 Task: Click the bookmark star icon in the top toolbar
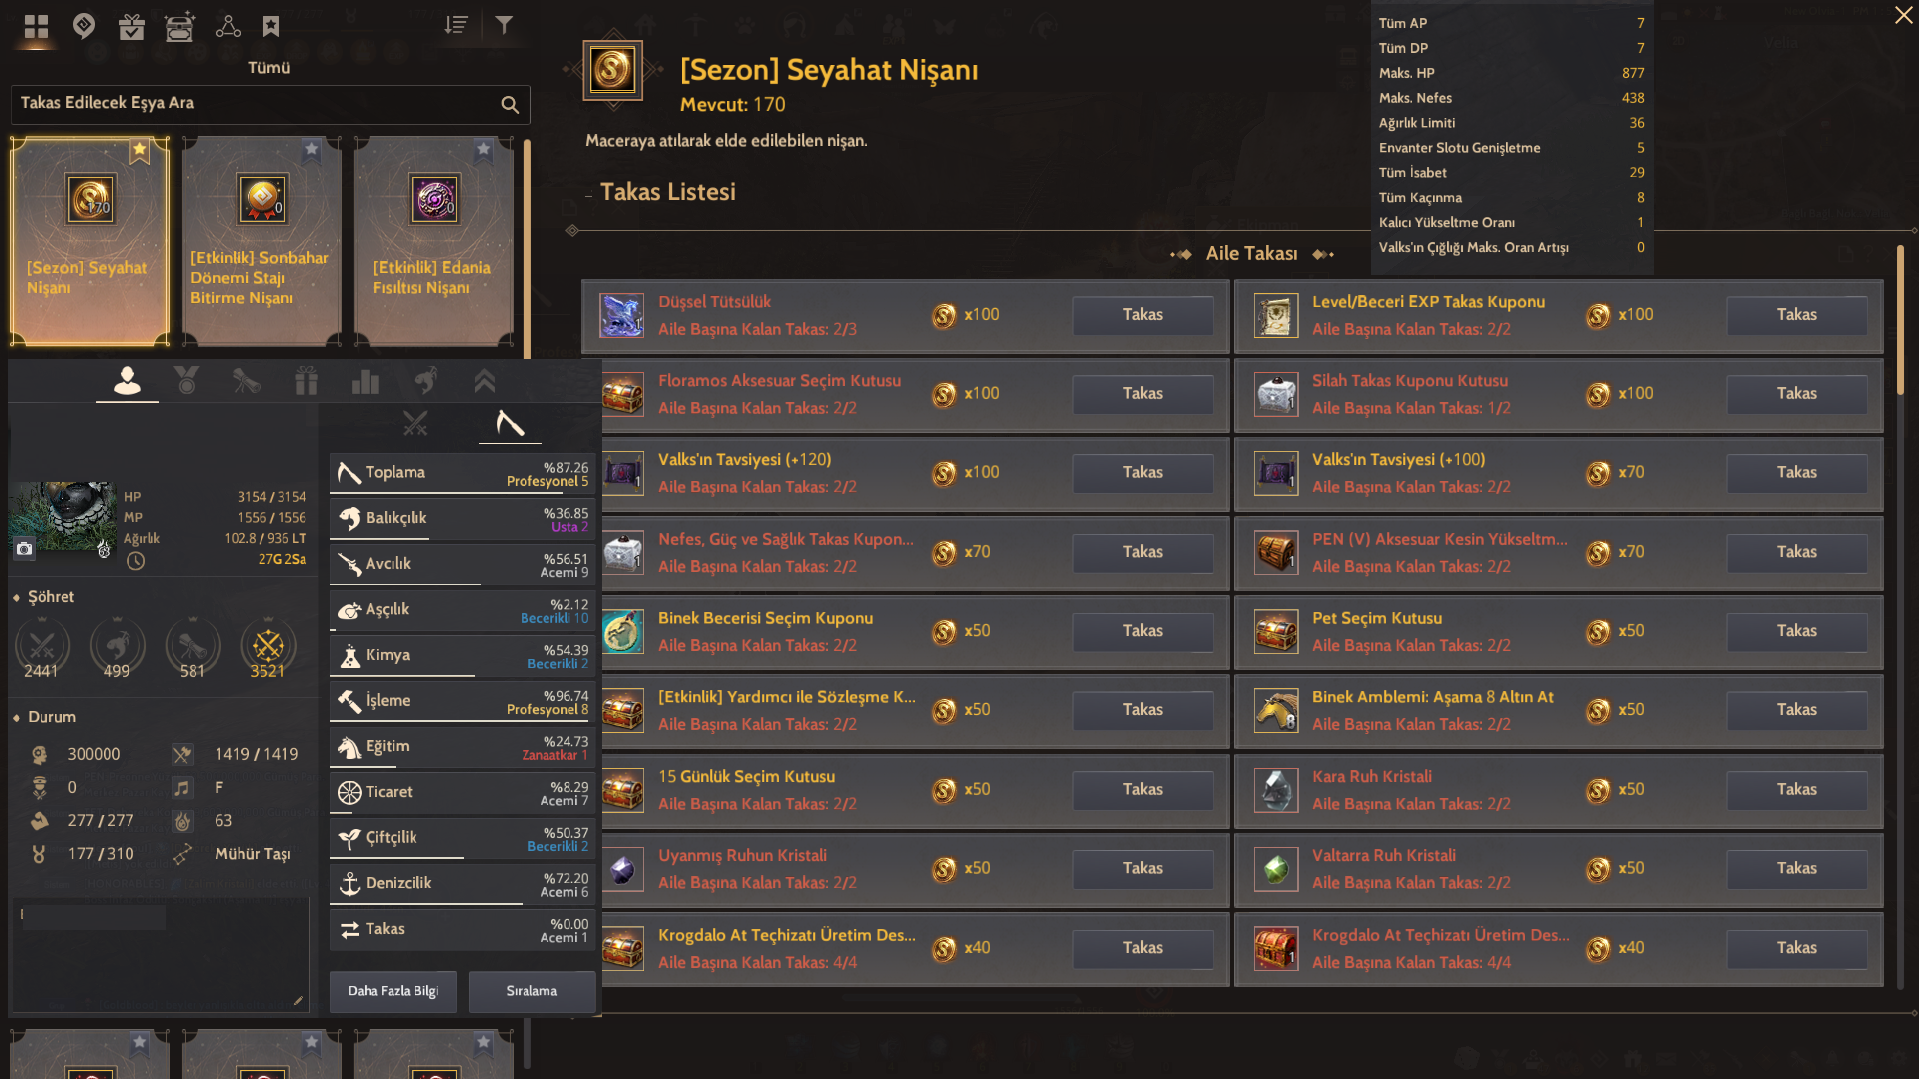[x=271, y=26]
